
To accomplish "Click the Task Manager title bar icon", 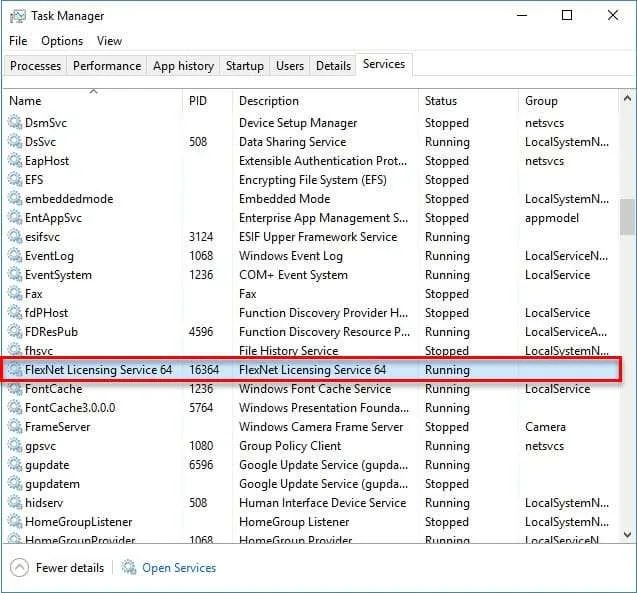I will 17,16.
